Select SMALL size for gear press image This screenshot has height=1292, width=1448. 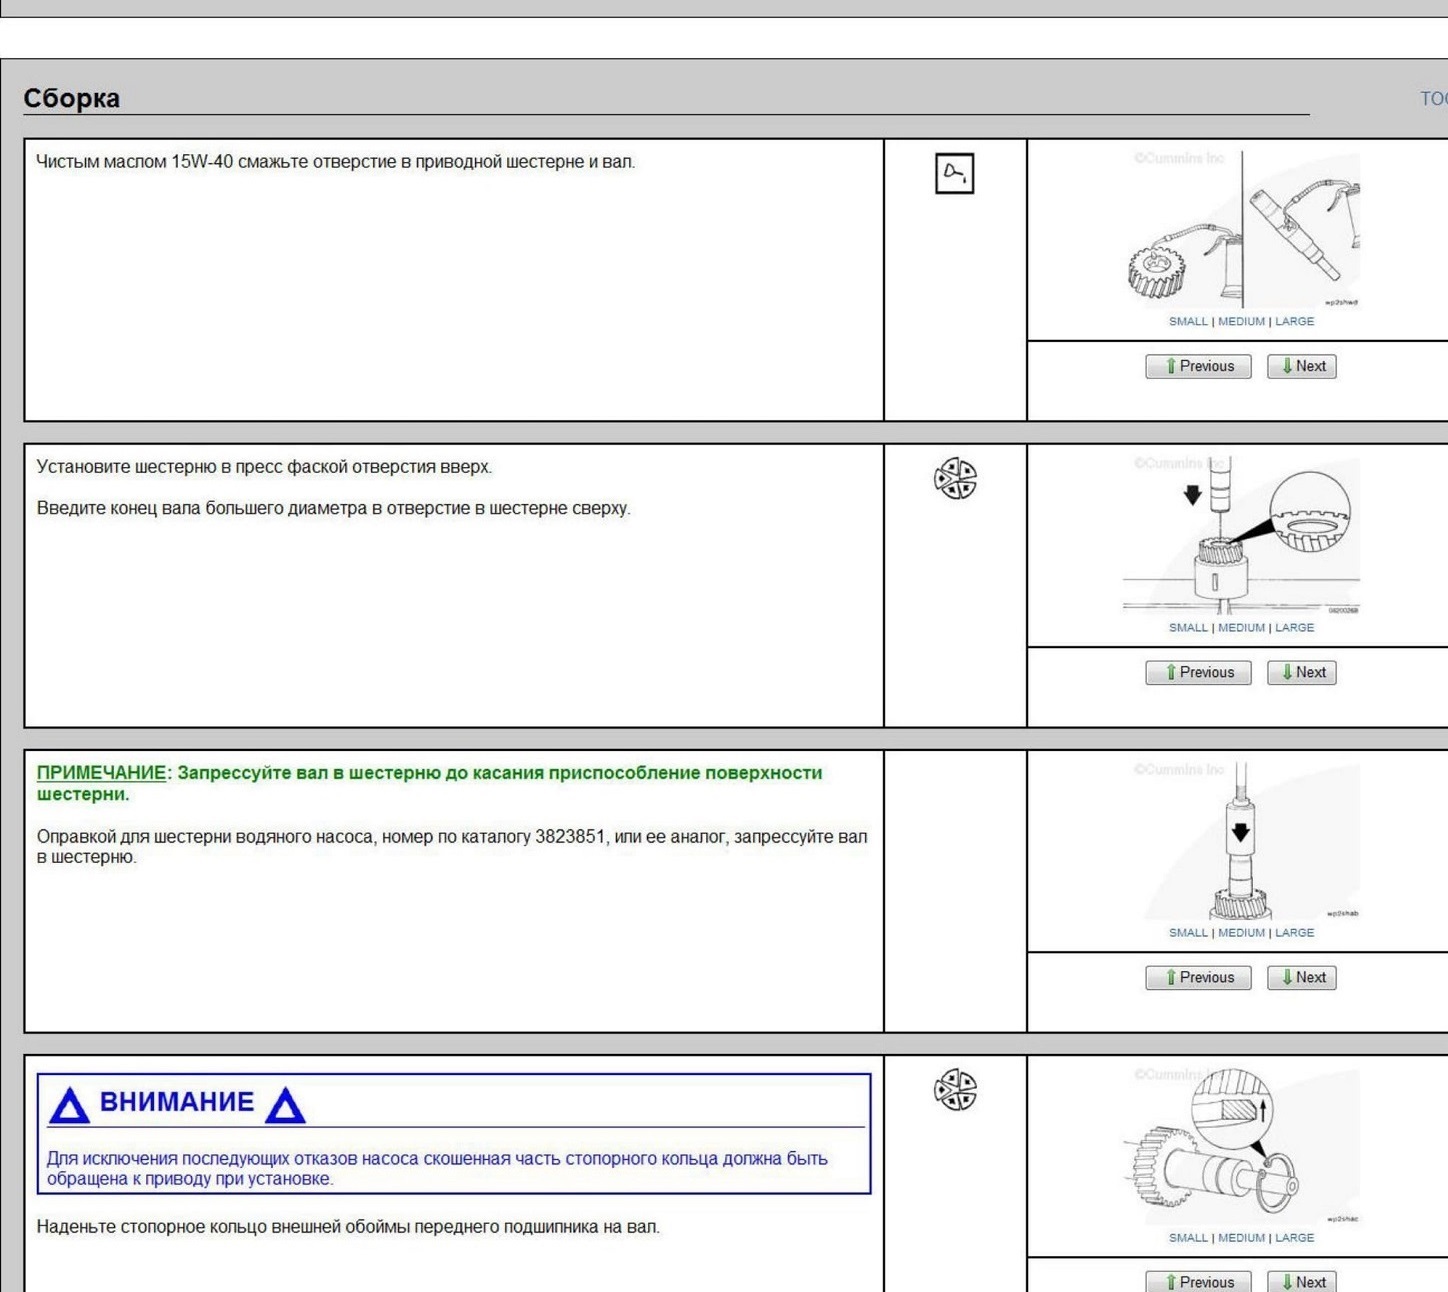(x=1188, y=627)
